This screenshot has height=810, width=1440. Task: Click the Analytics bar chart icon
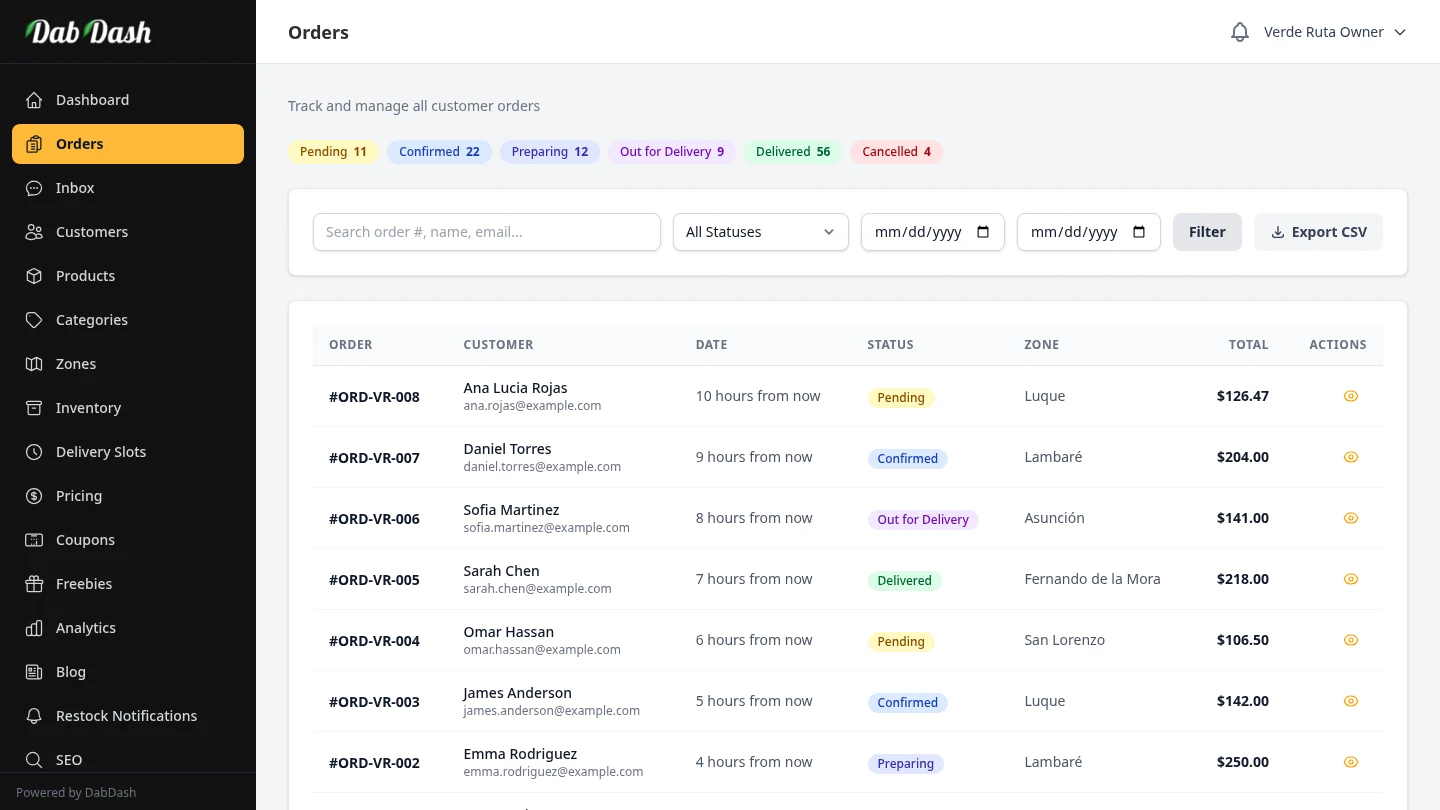34,628
